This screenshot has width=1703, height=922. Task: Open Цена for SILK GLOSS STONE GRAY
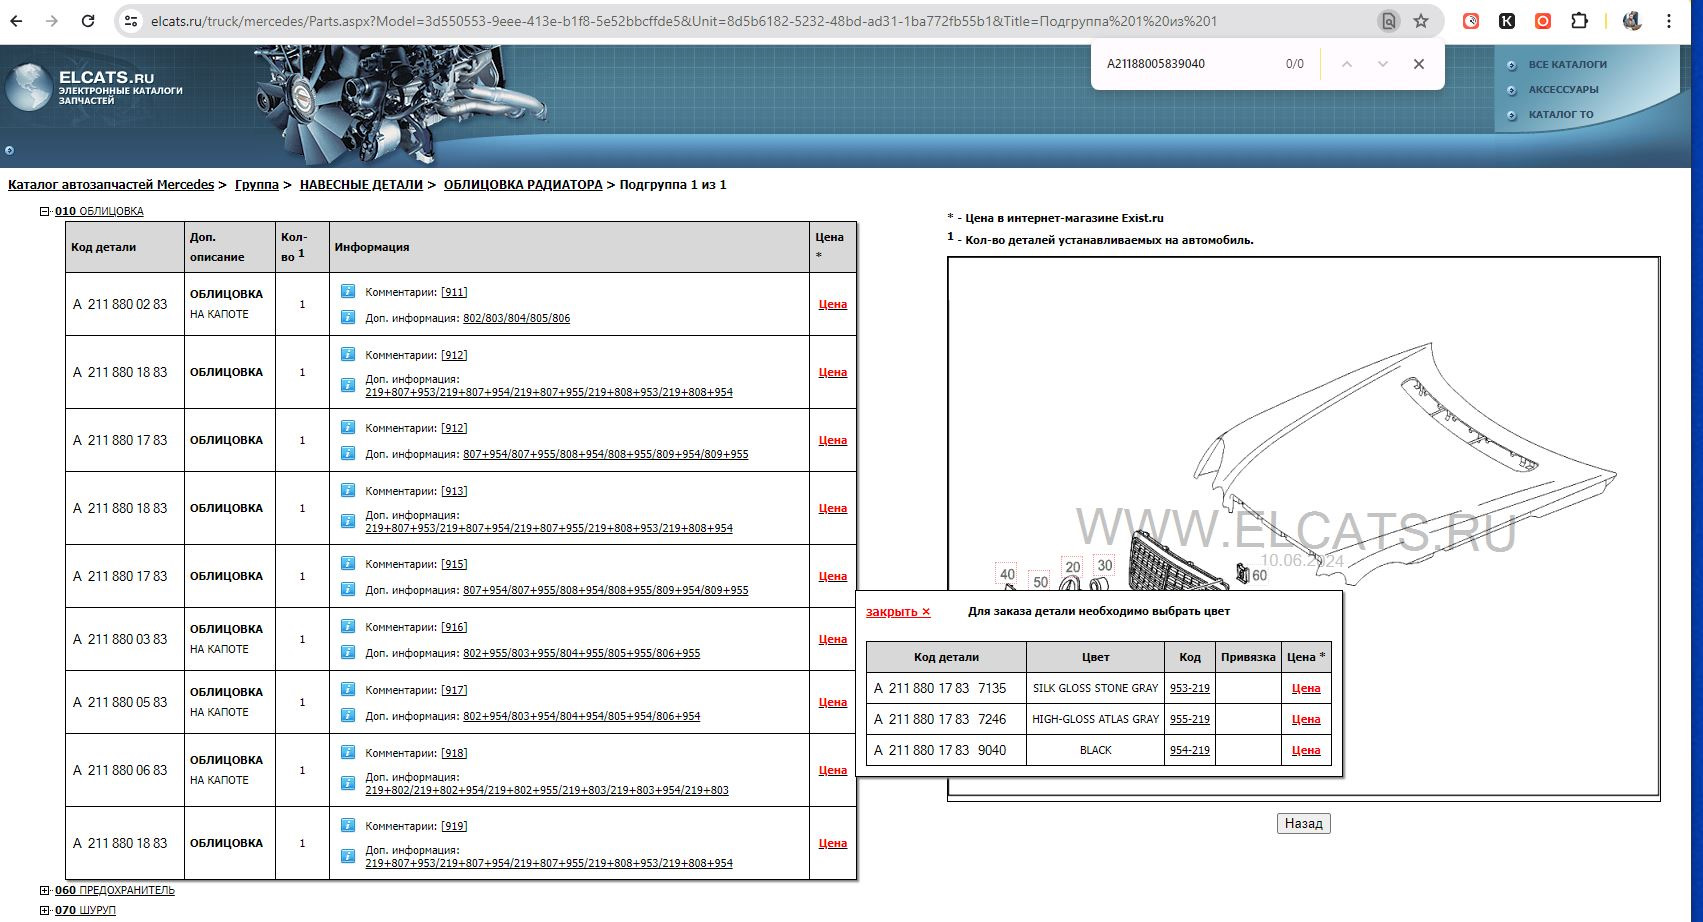[x=1306, y=688]
